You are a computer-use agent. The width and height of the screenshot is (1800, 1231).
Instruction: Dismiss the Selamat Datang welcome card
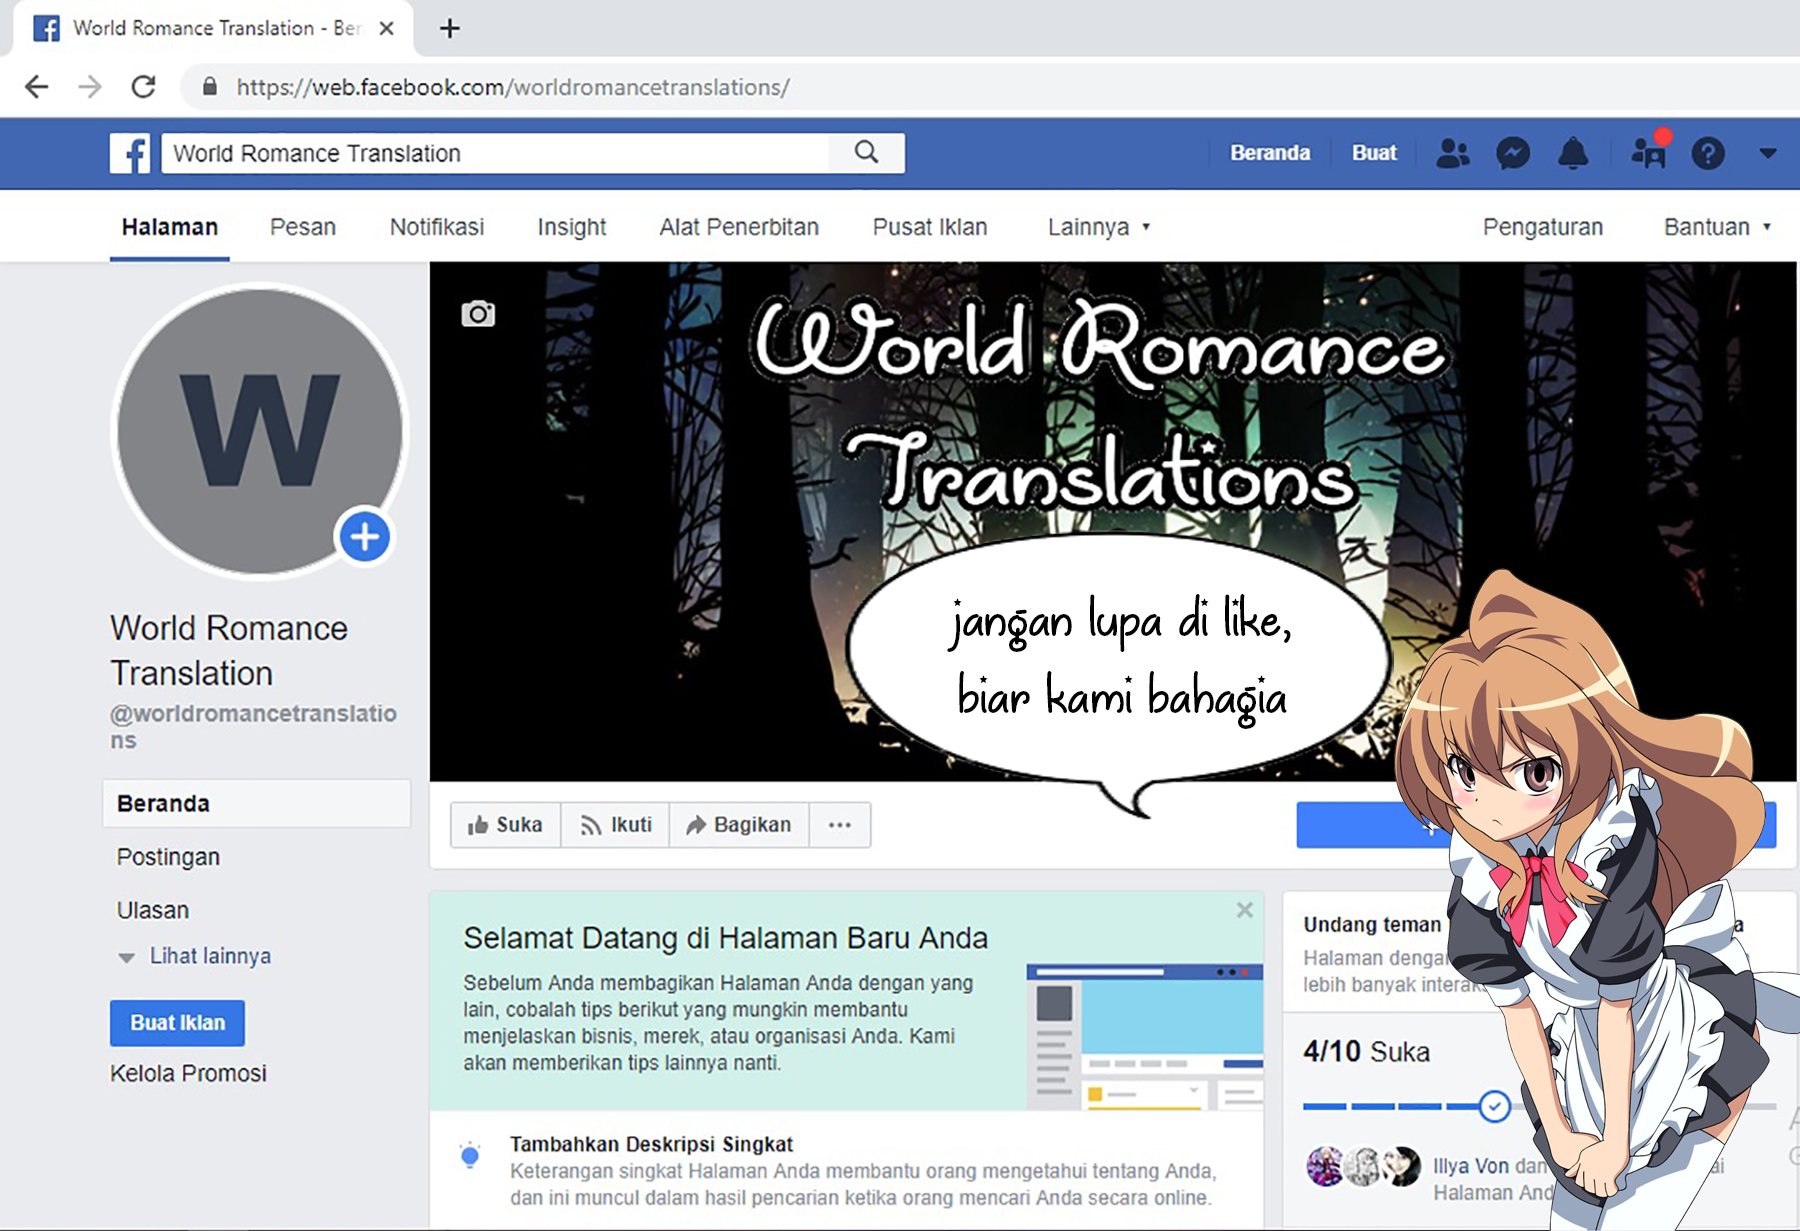click(x=1244, y=910)
